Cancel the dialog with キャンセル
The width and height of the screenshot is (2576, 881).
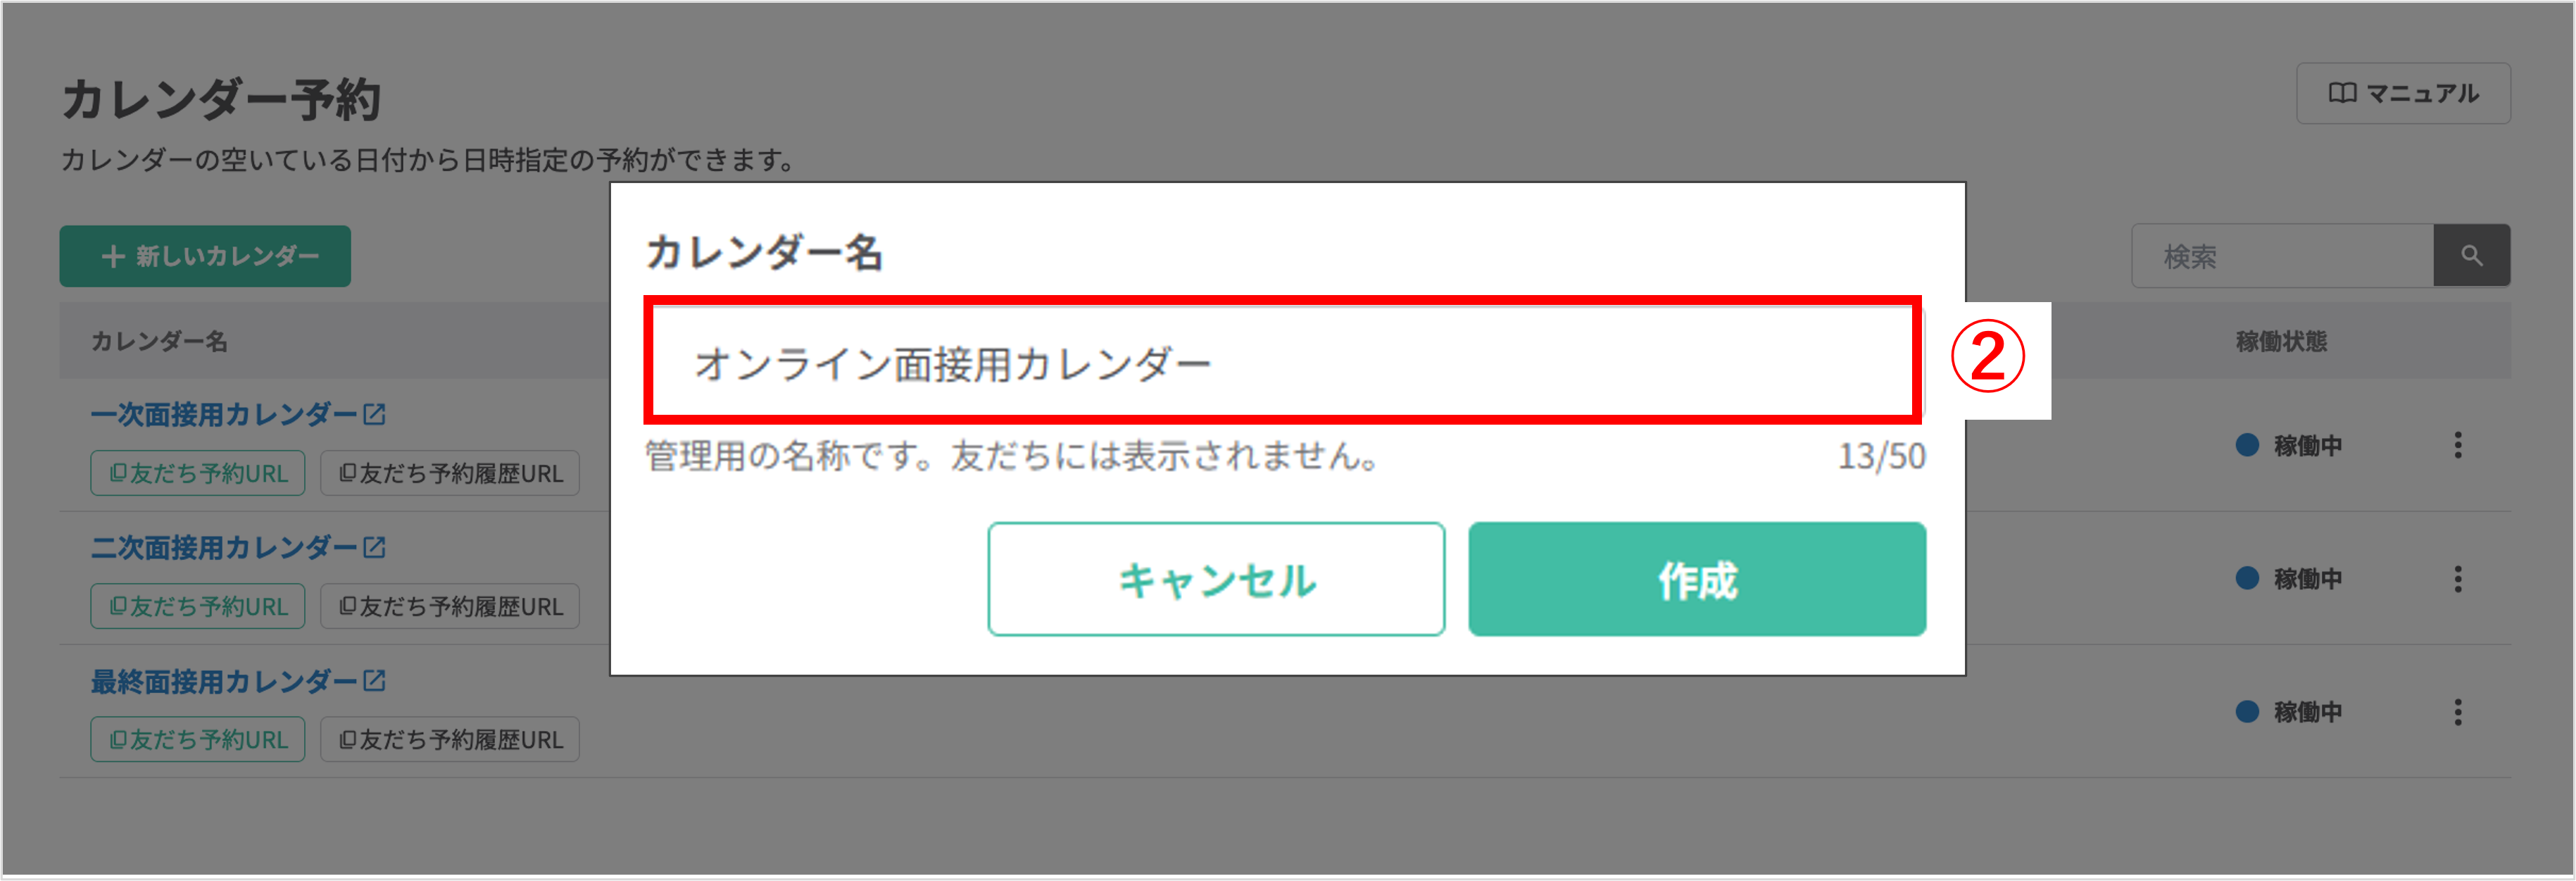tap(1216, 579)
